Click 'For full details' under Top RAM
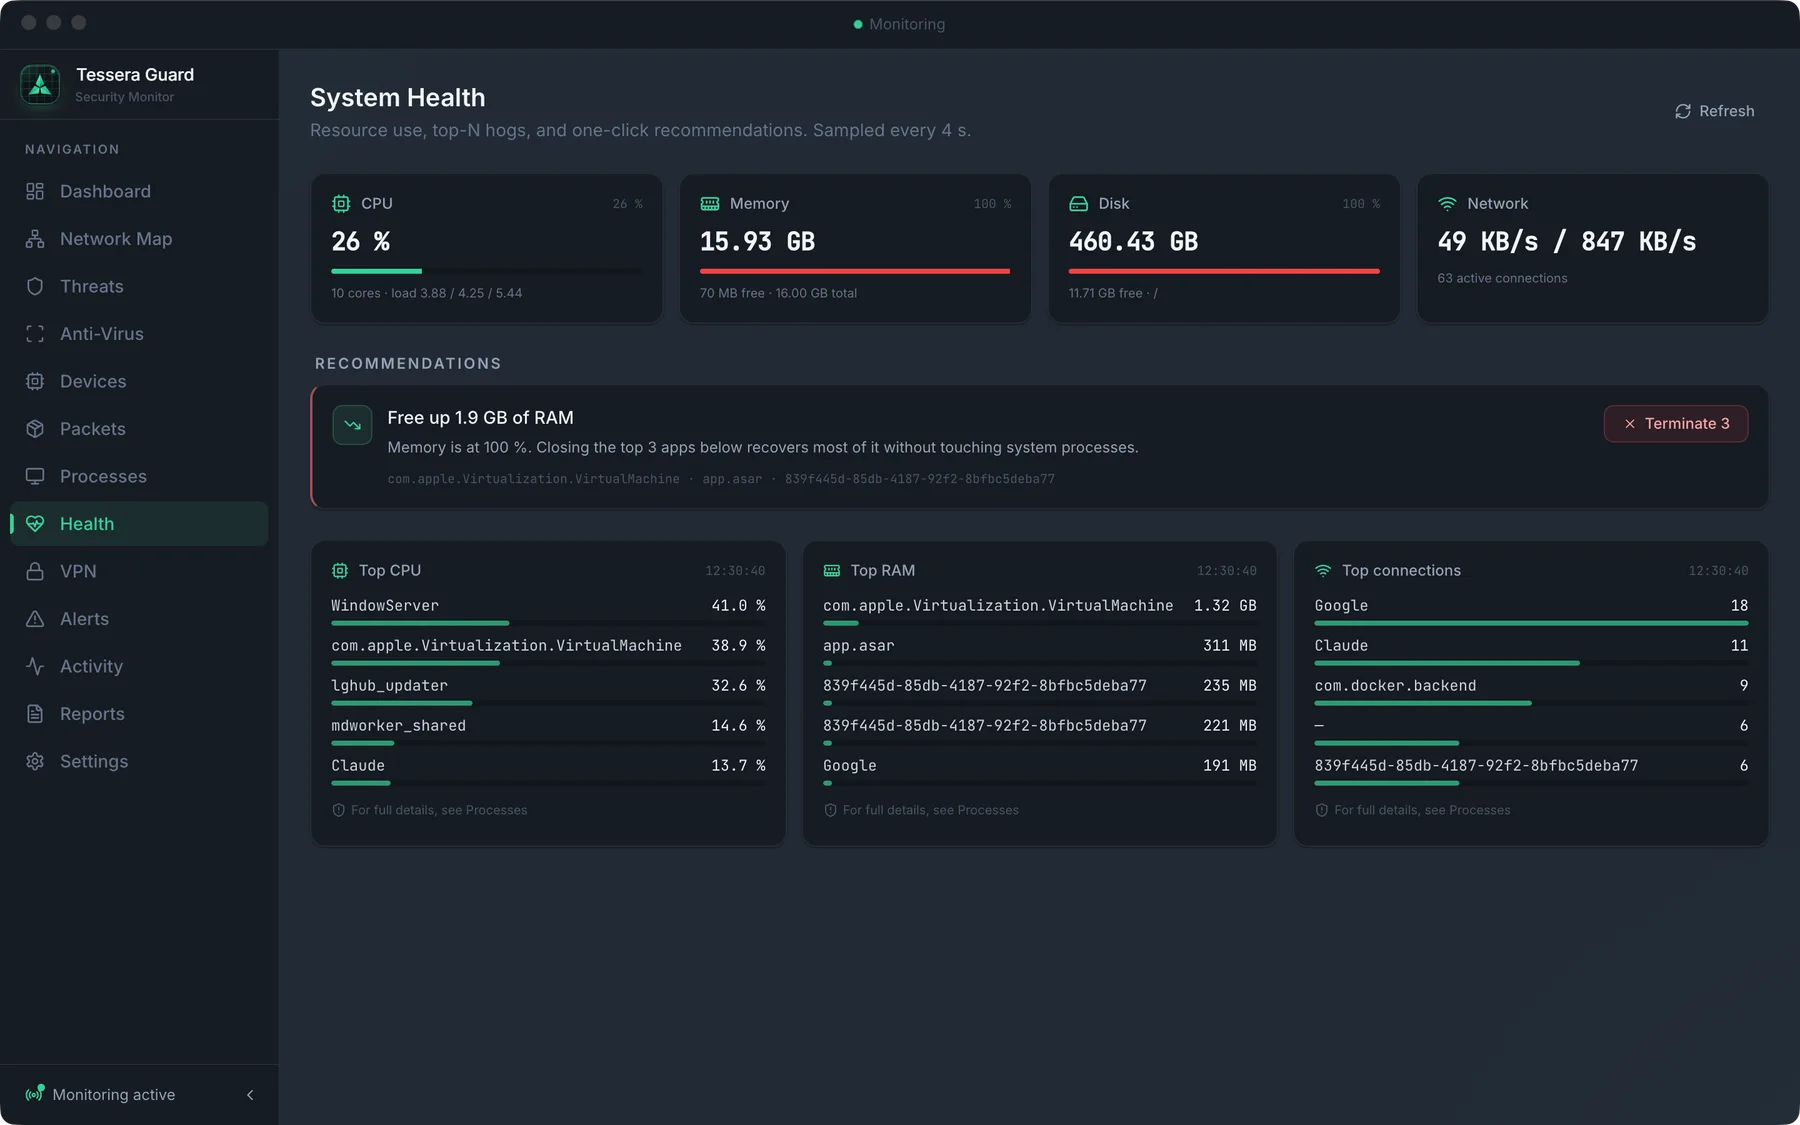 point(931,810)
